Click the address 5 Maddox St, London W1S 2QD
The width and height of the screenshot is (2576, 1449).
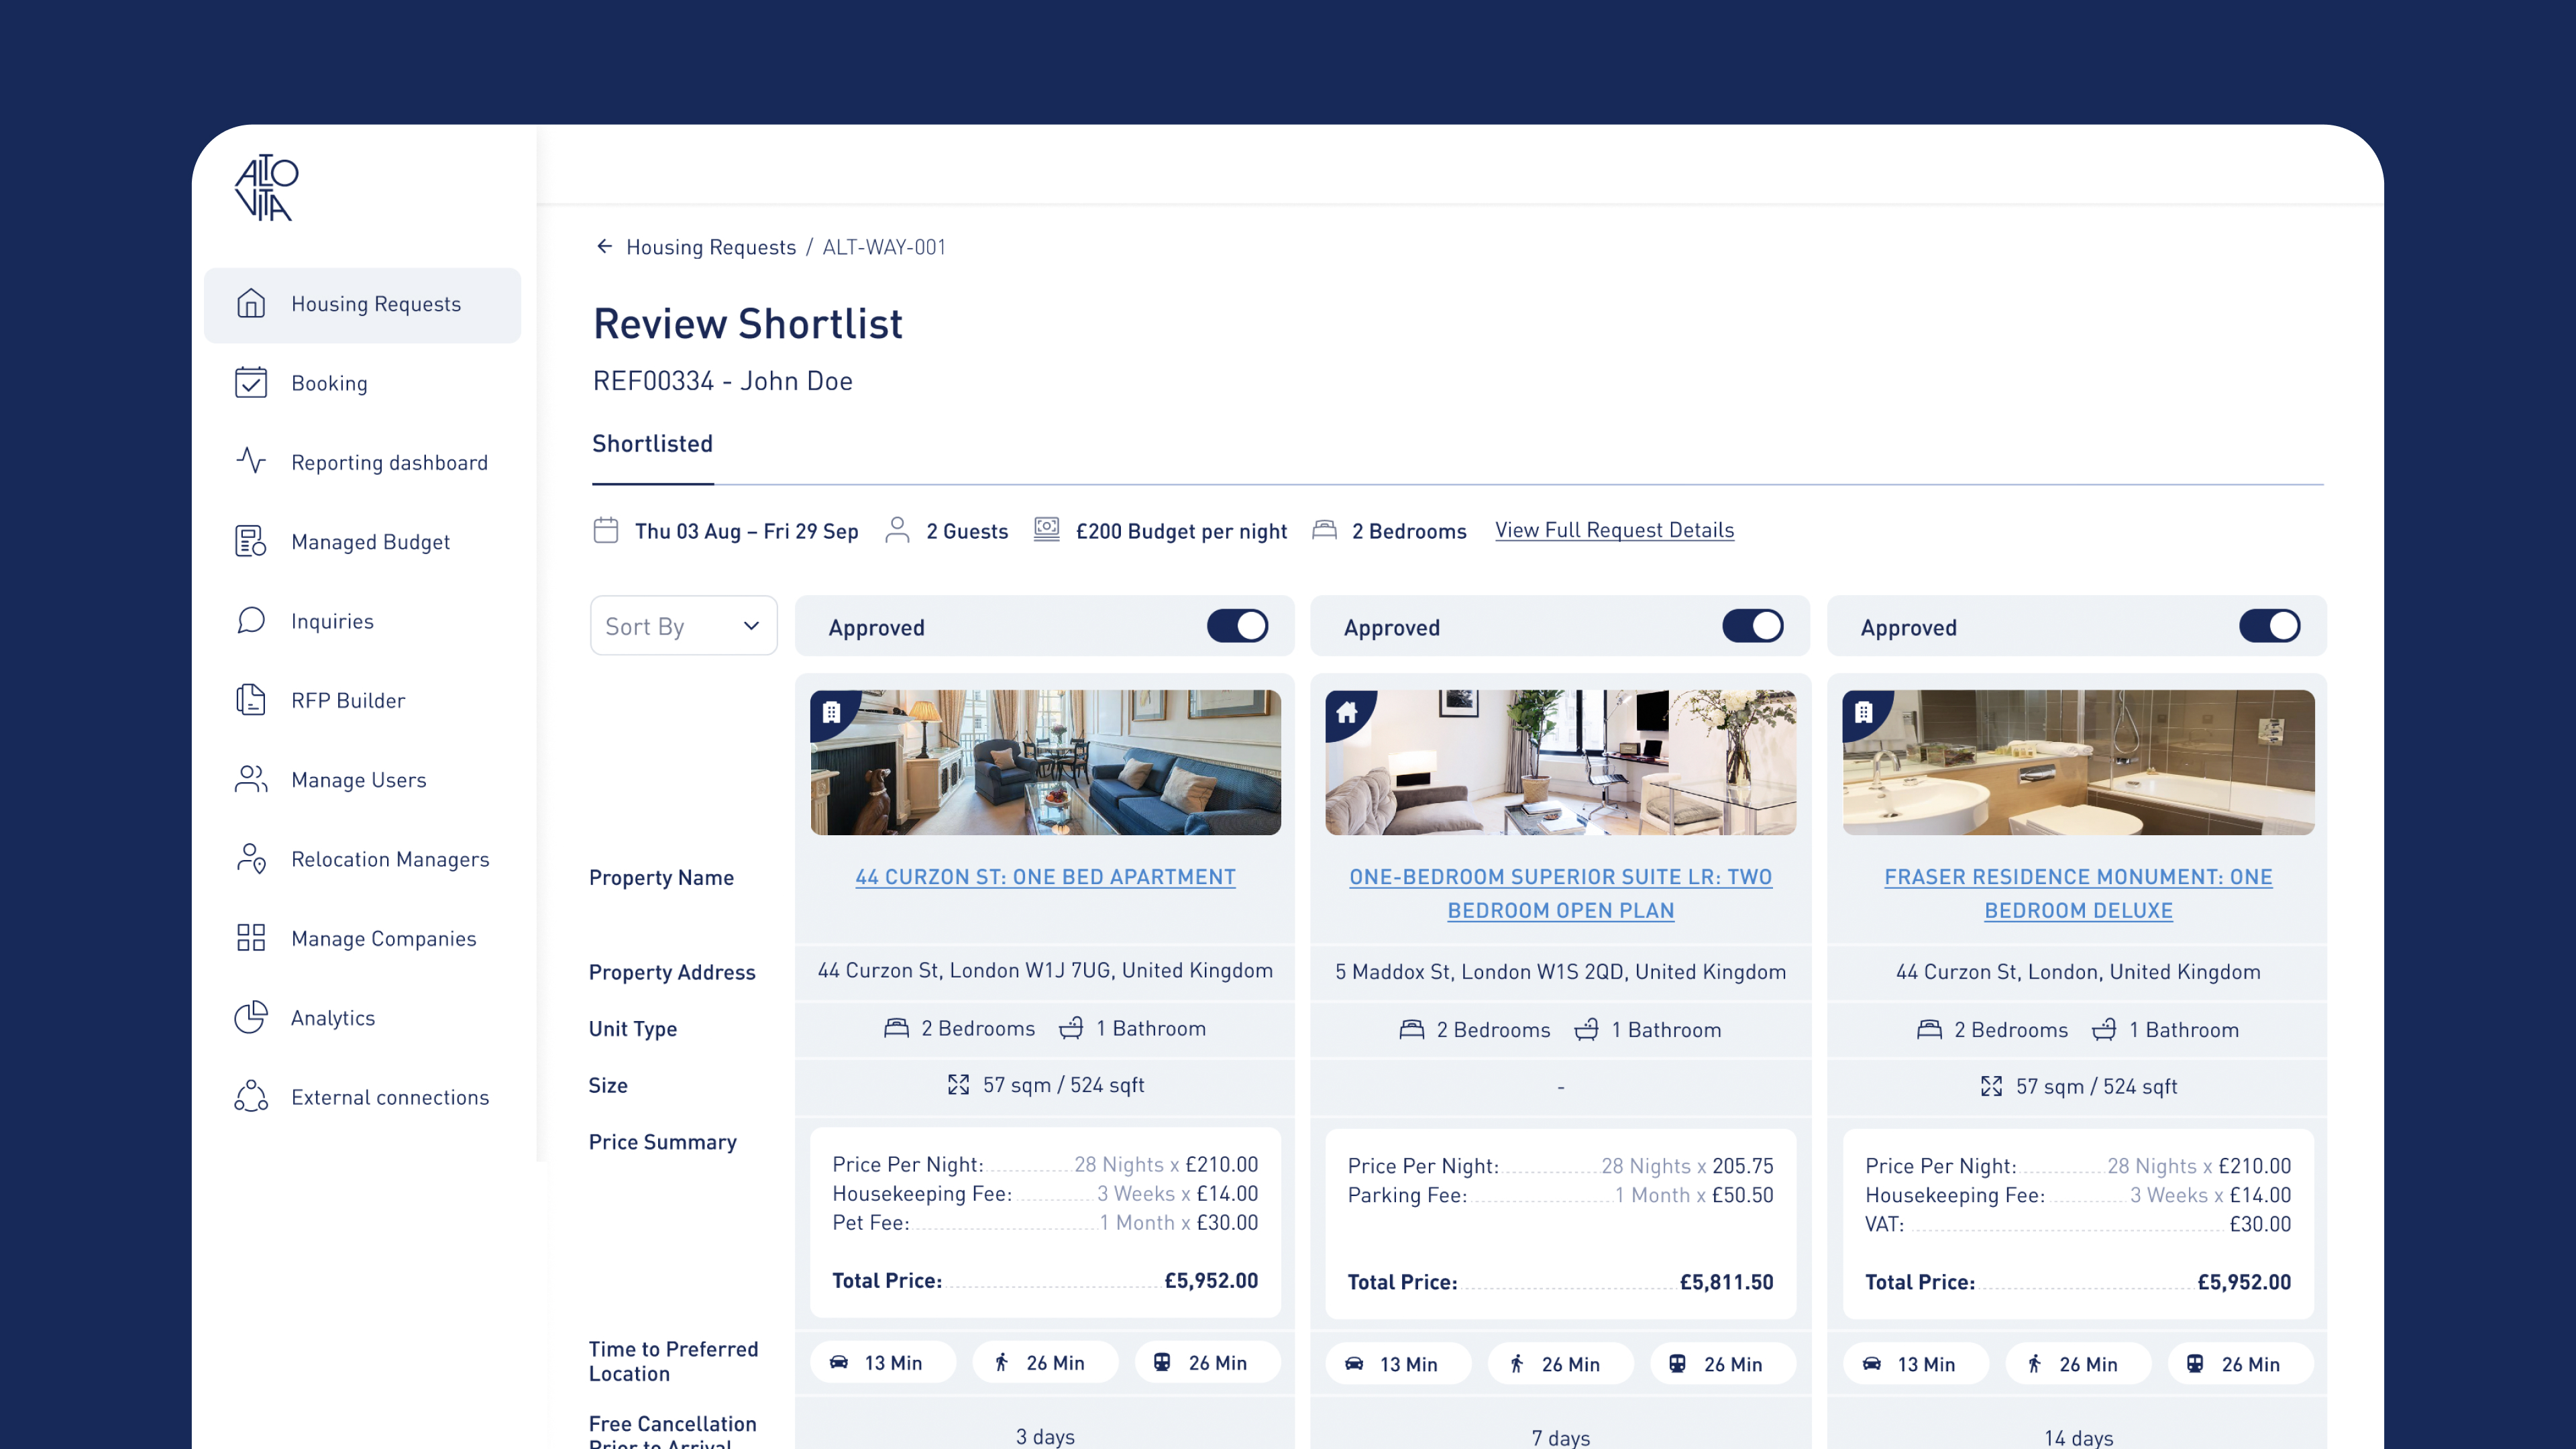coord(1560,972)
